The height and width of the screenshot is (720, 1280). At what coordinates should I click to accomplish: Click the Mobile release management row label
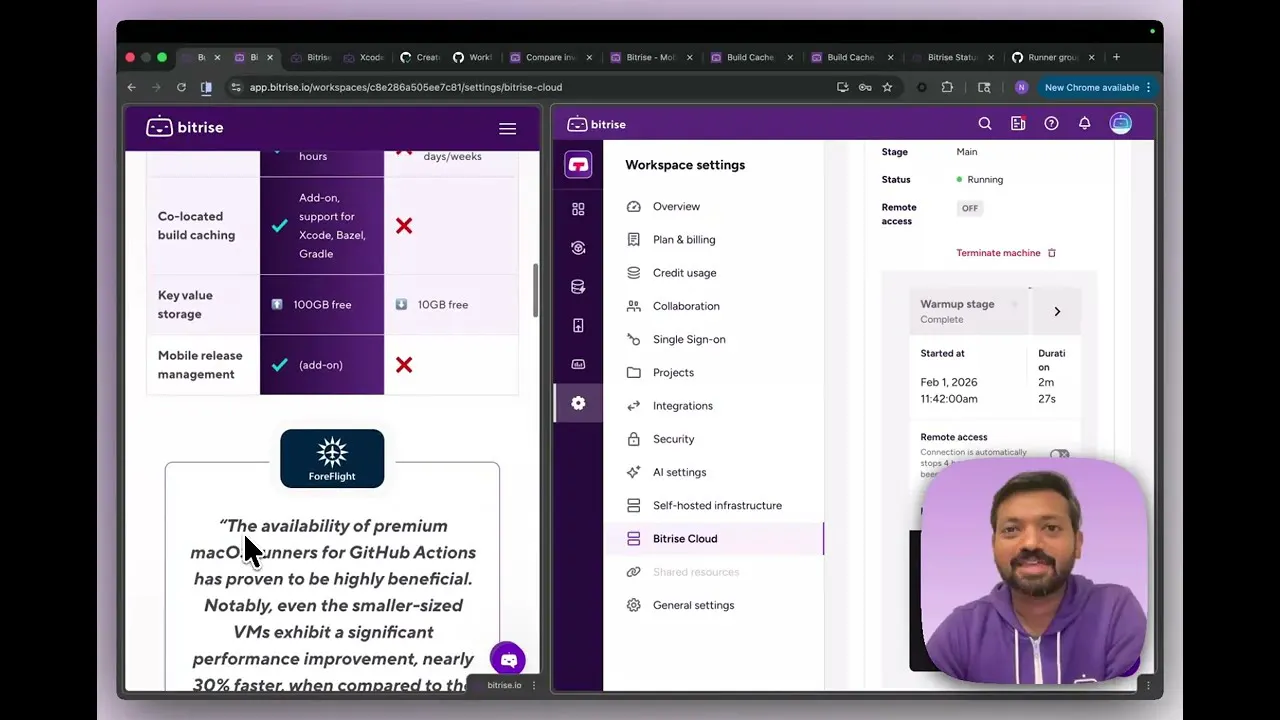200,365
